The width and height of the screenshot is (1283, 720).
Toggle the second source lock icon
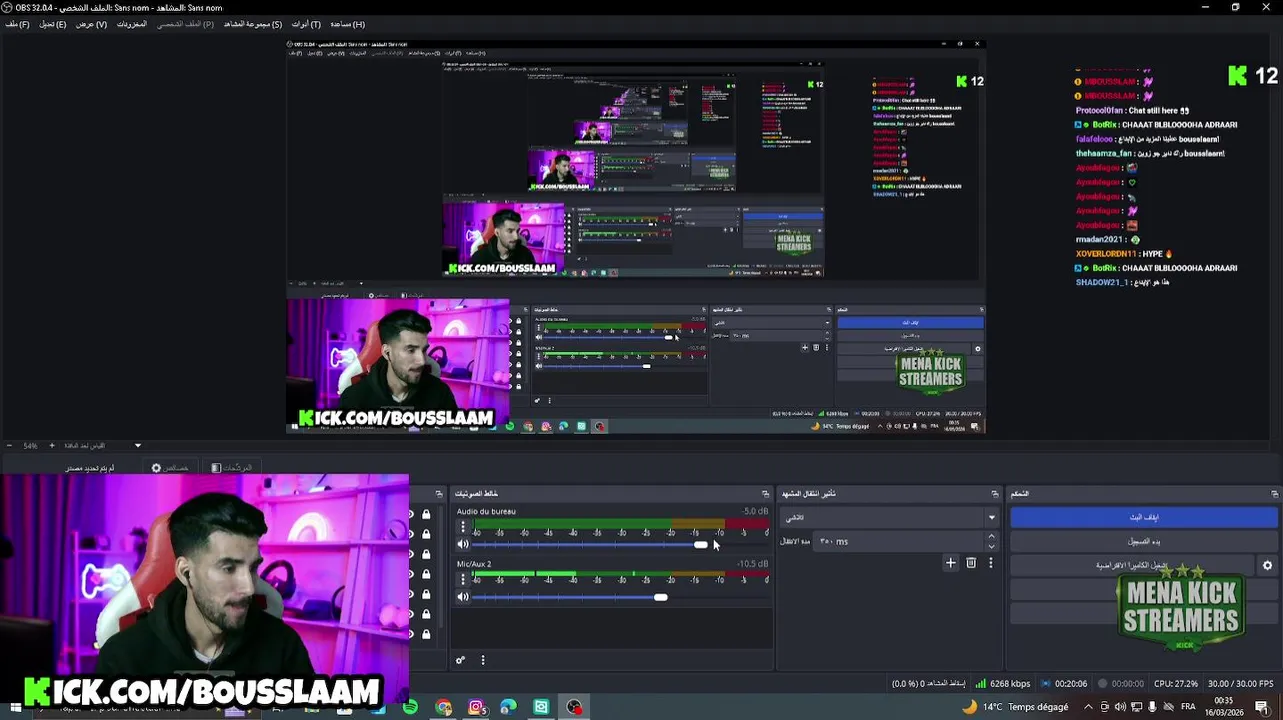(426, 535)
